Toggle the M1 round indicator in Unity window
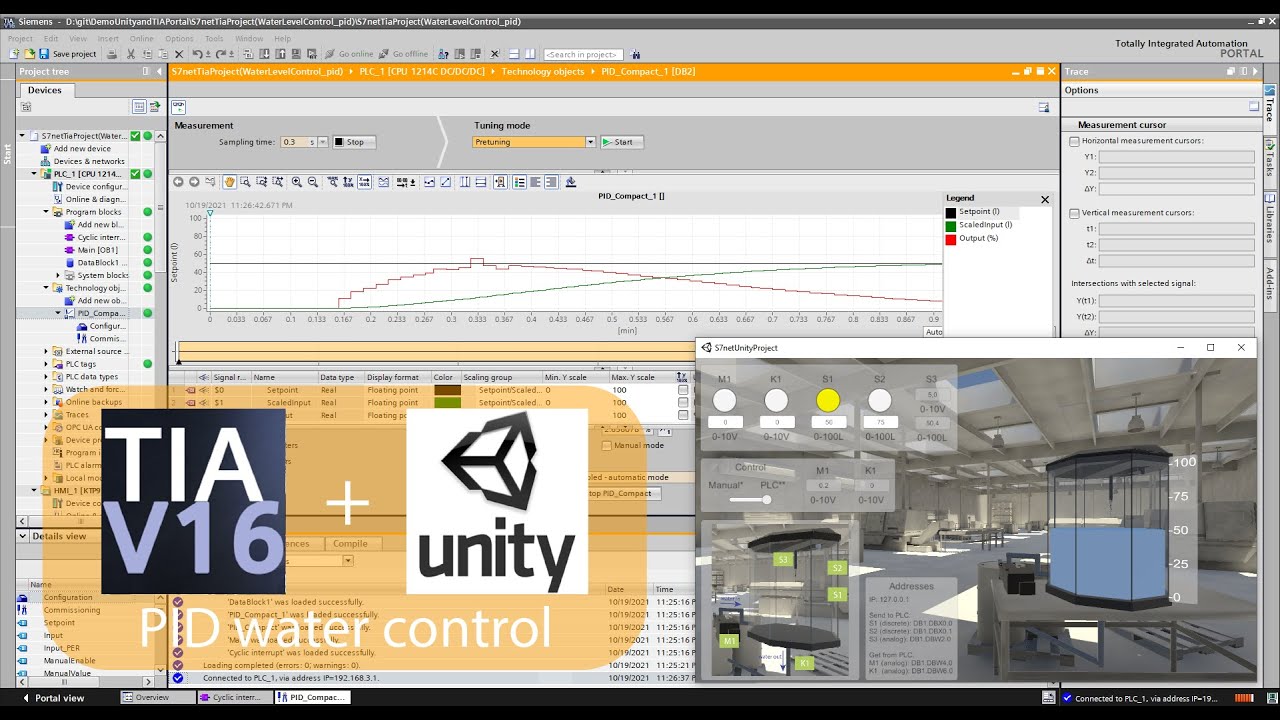 point(725,400)
